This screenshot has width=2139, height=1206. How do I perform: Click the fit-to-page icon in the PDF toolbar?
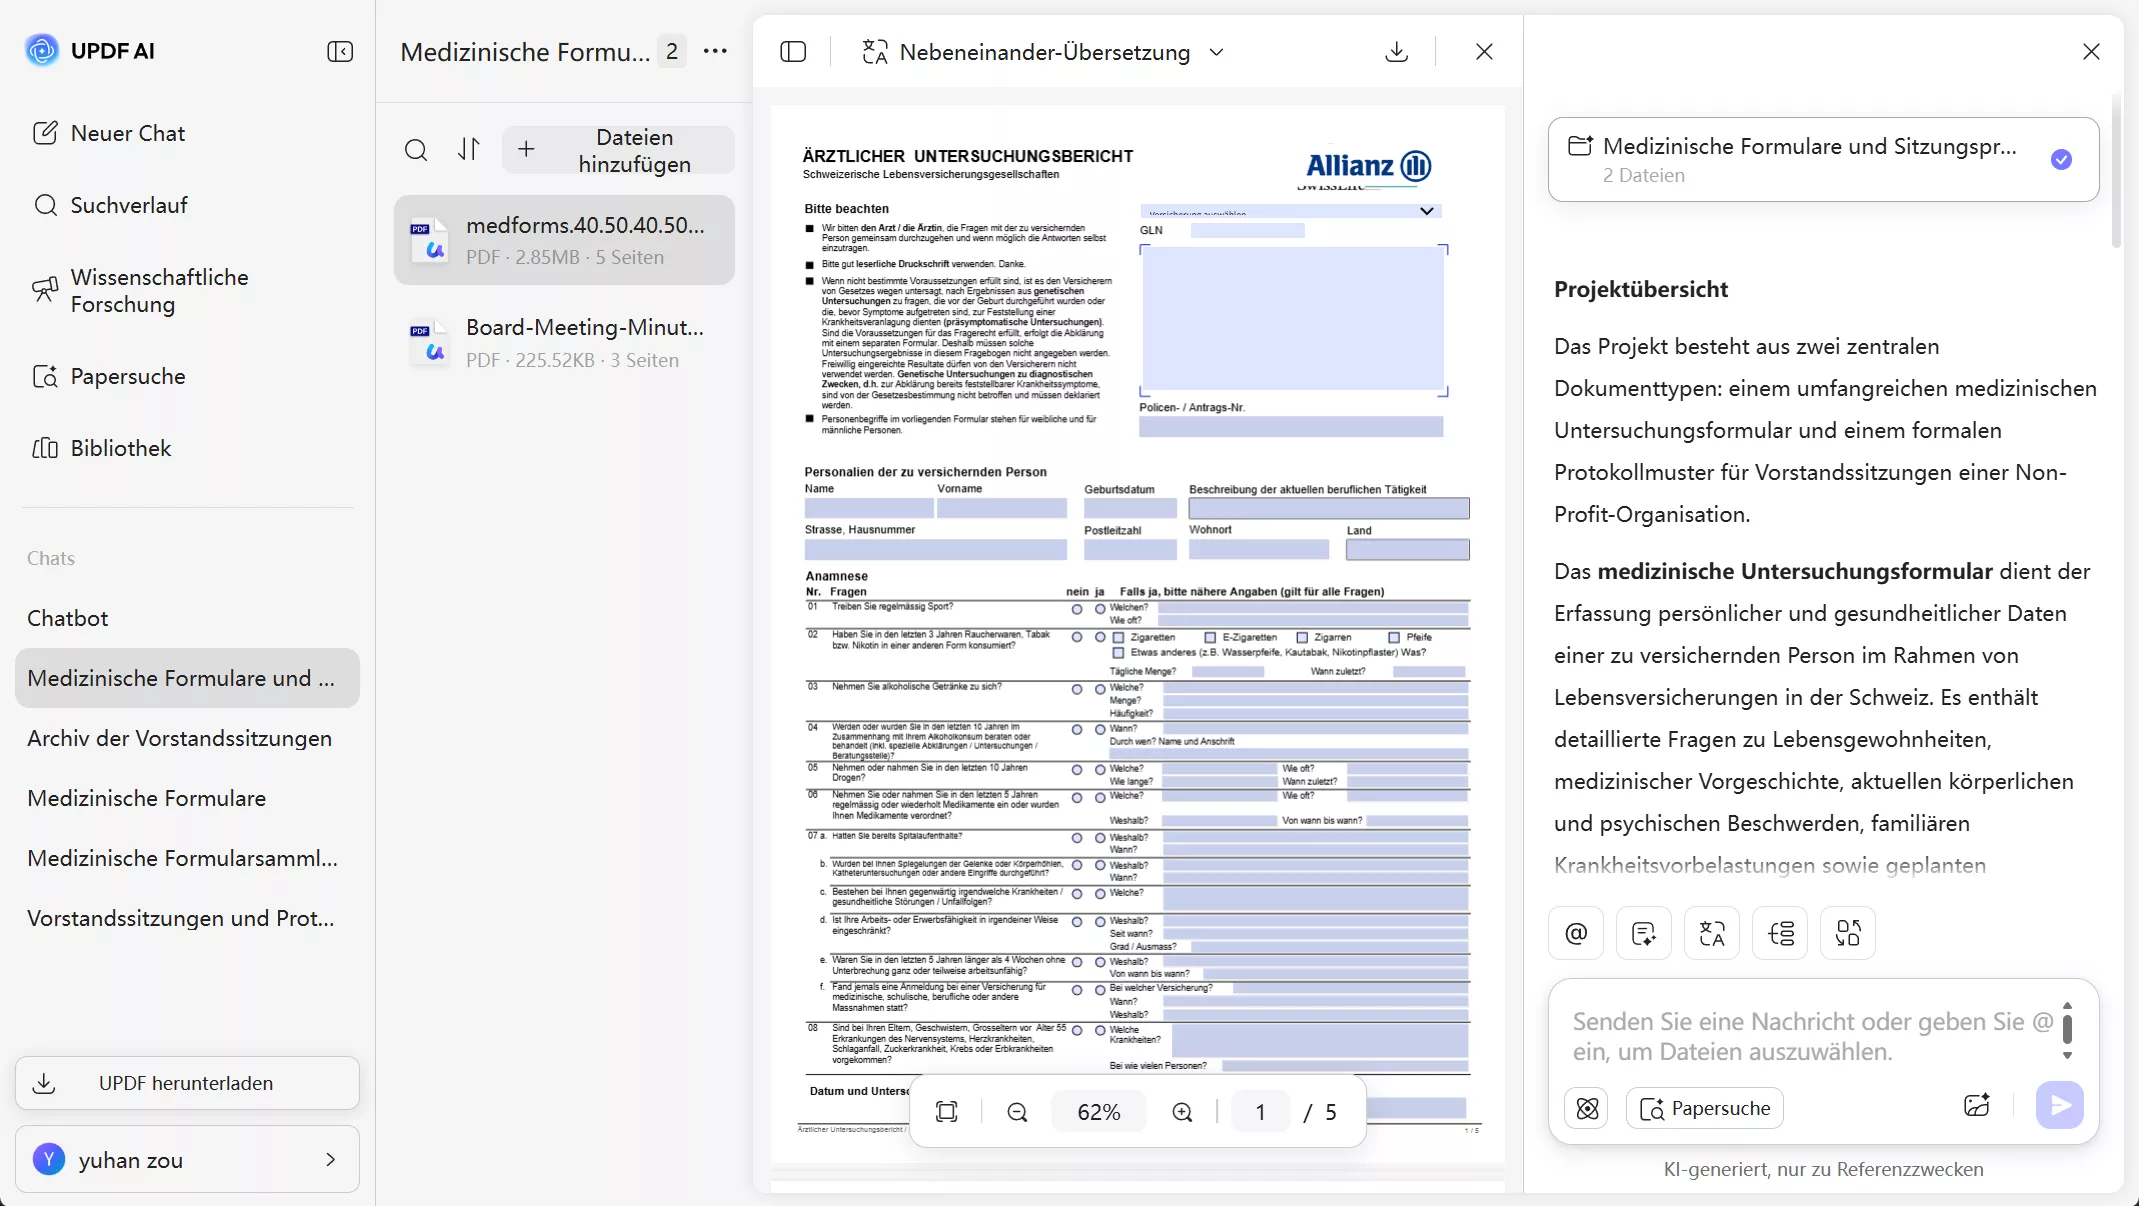[946, 1111]
